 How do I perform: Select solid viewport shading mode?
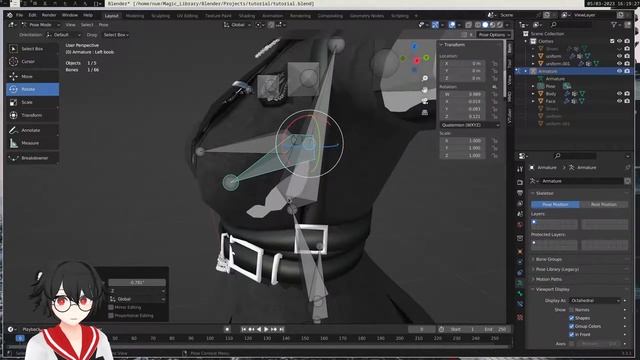[485, 25]
